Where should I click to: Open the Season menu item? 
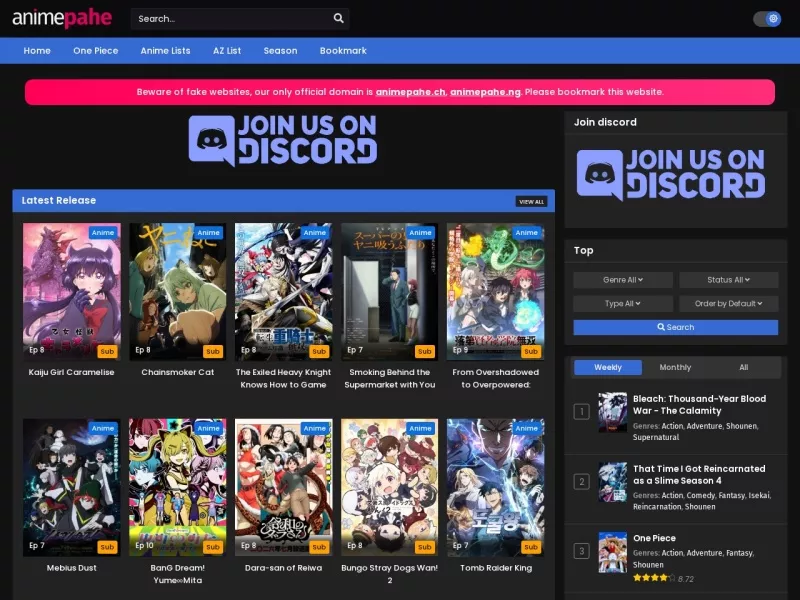click(280, 51)
